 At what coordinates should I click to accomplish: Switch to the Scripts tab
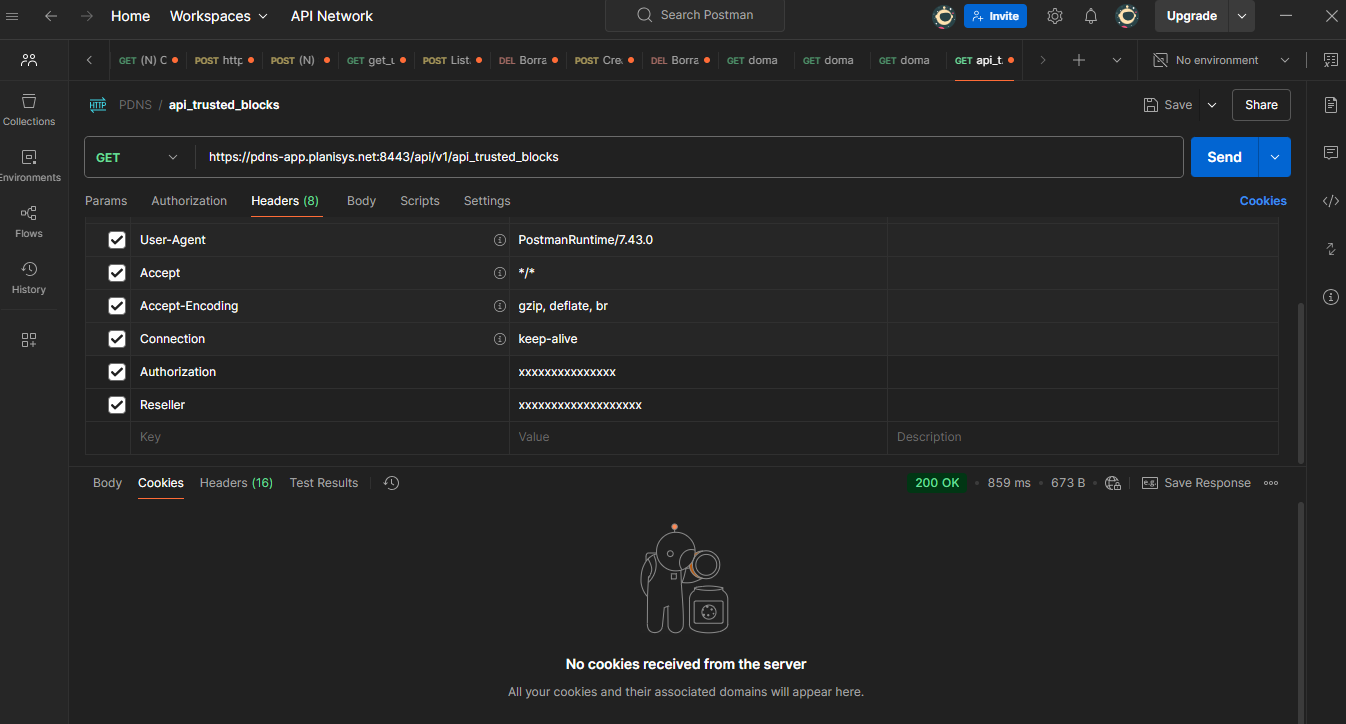pos(420,201)
